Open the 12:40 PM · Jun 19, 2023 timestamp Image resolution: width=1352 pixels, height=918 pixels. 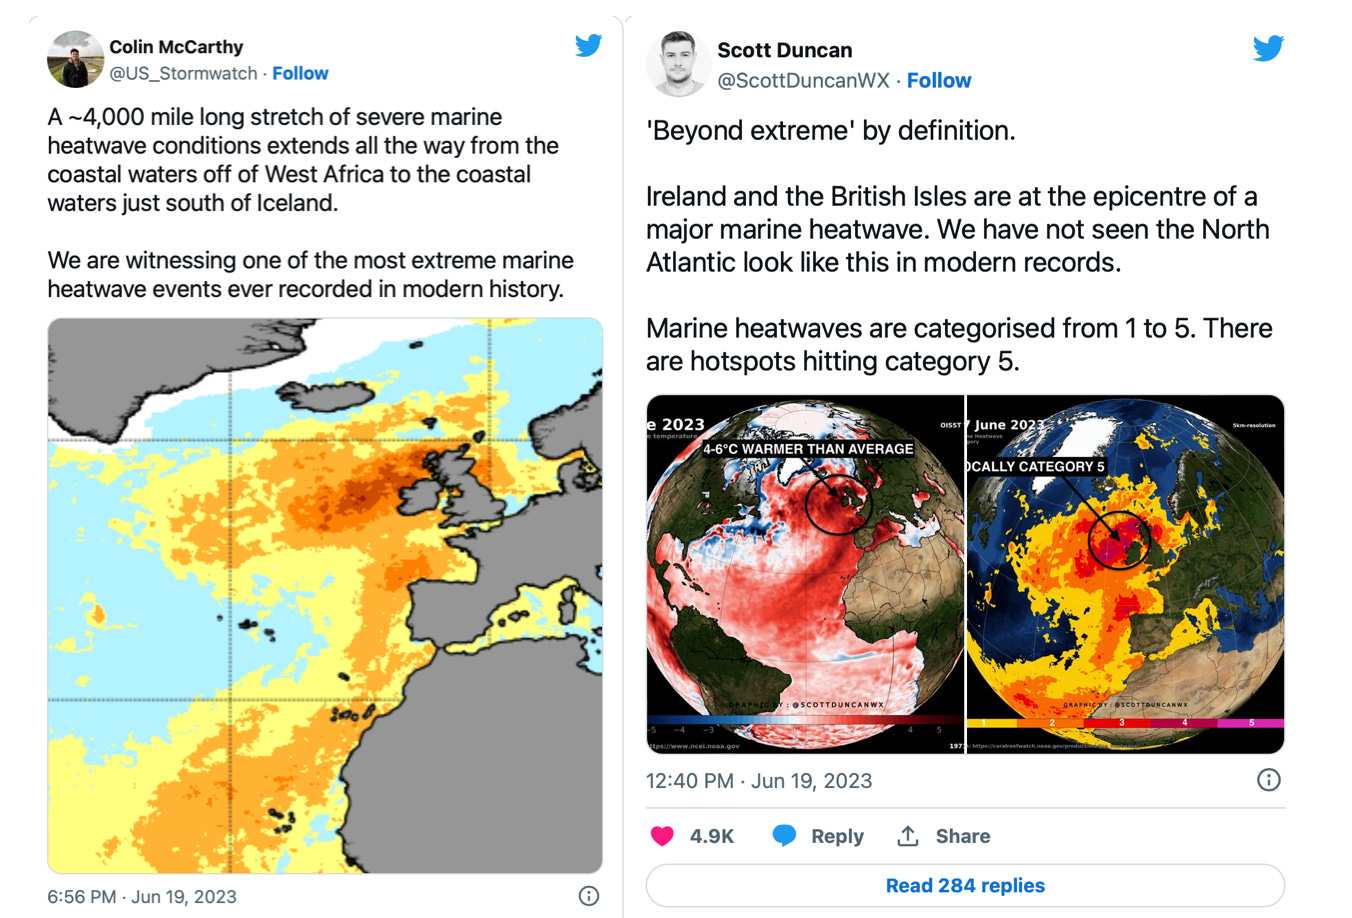coord(758,781)
